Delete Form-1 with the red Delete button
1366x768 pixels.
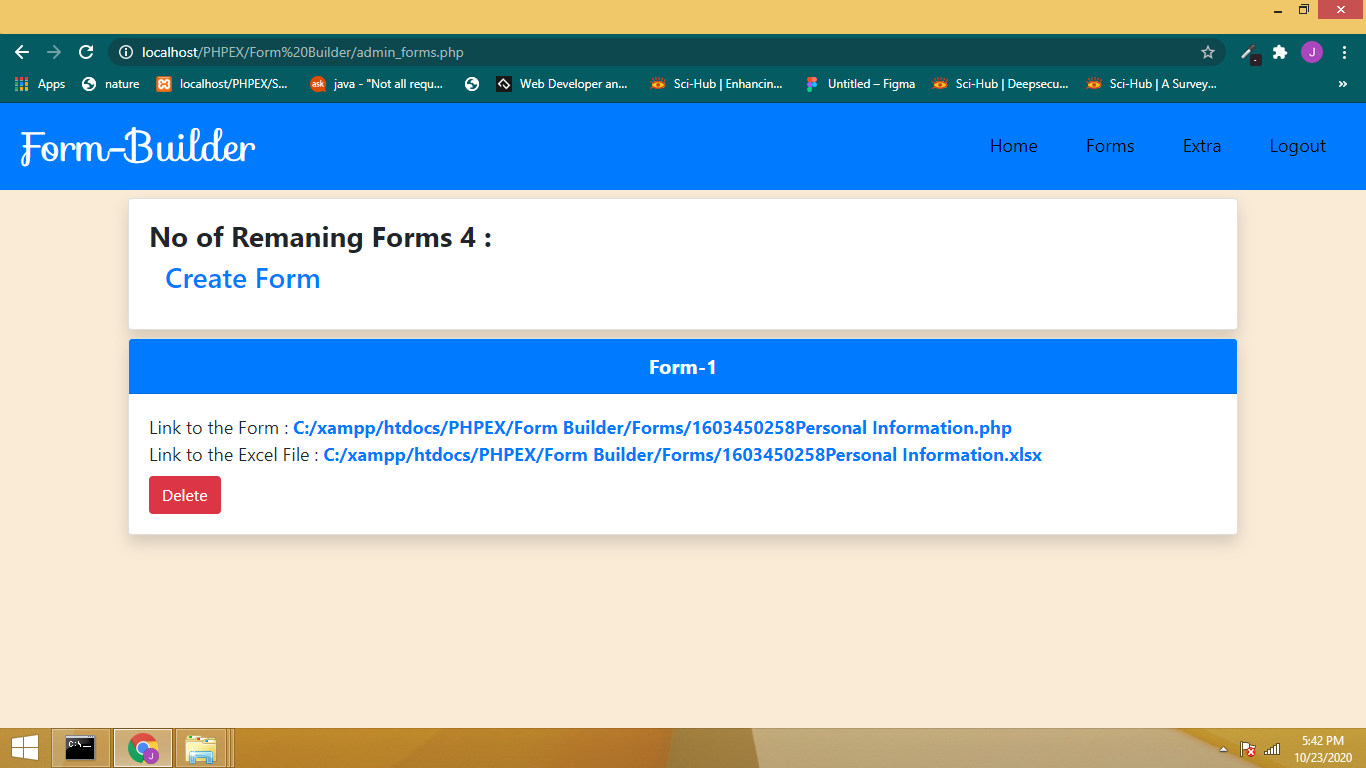(185, 495)
